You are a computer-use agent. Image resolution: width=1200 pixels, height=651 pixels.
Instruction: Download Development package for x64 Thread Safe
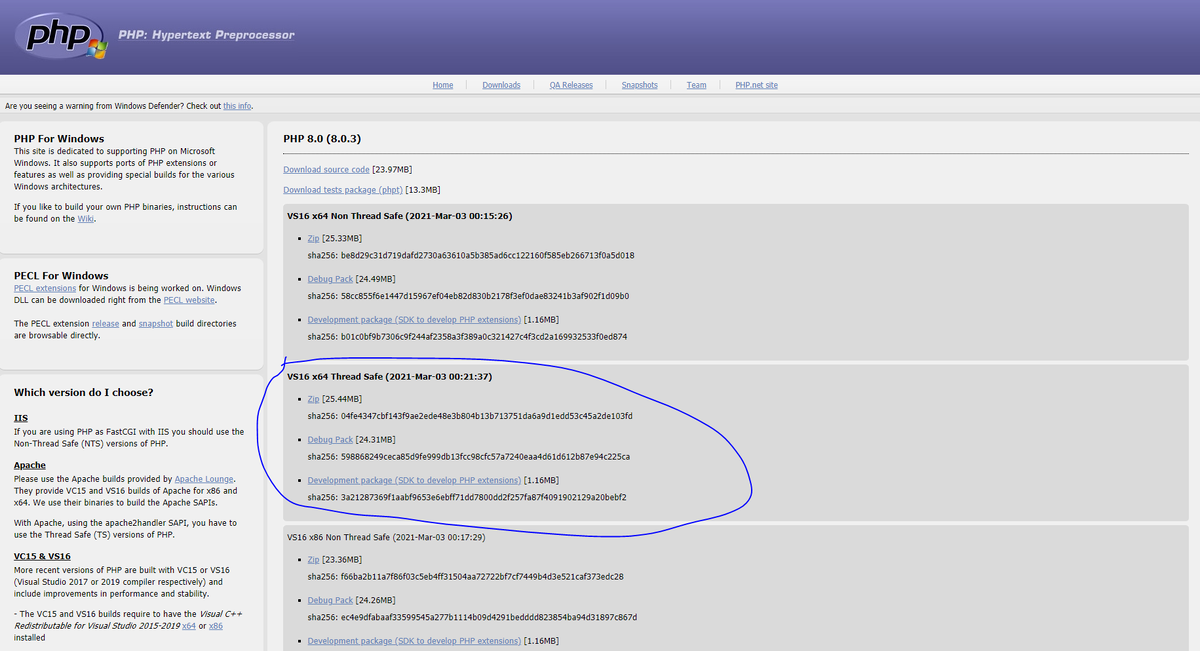414,481
